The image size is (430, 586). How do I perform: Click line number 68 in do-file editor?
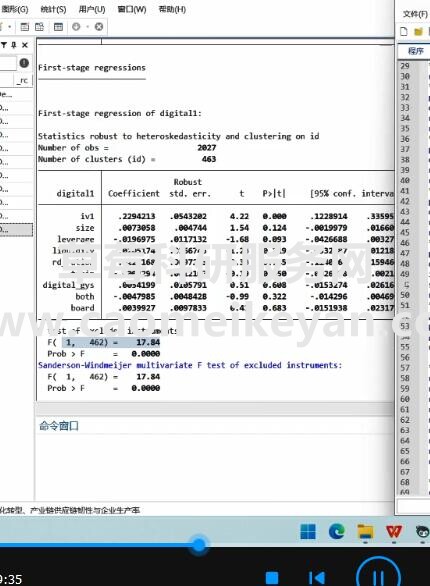405,482
